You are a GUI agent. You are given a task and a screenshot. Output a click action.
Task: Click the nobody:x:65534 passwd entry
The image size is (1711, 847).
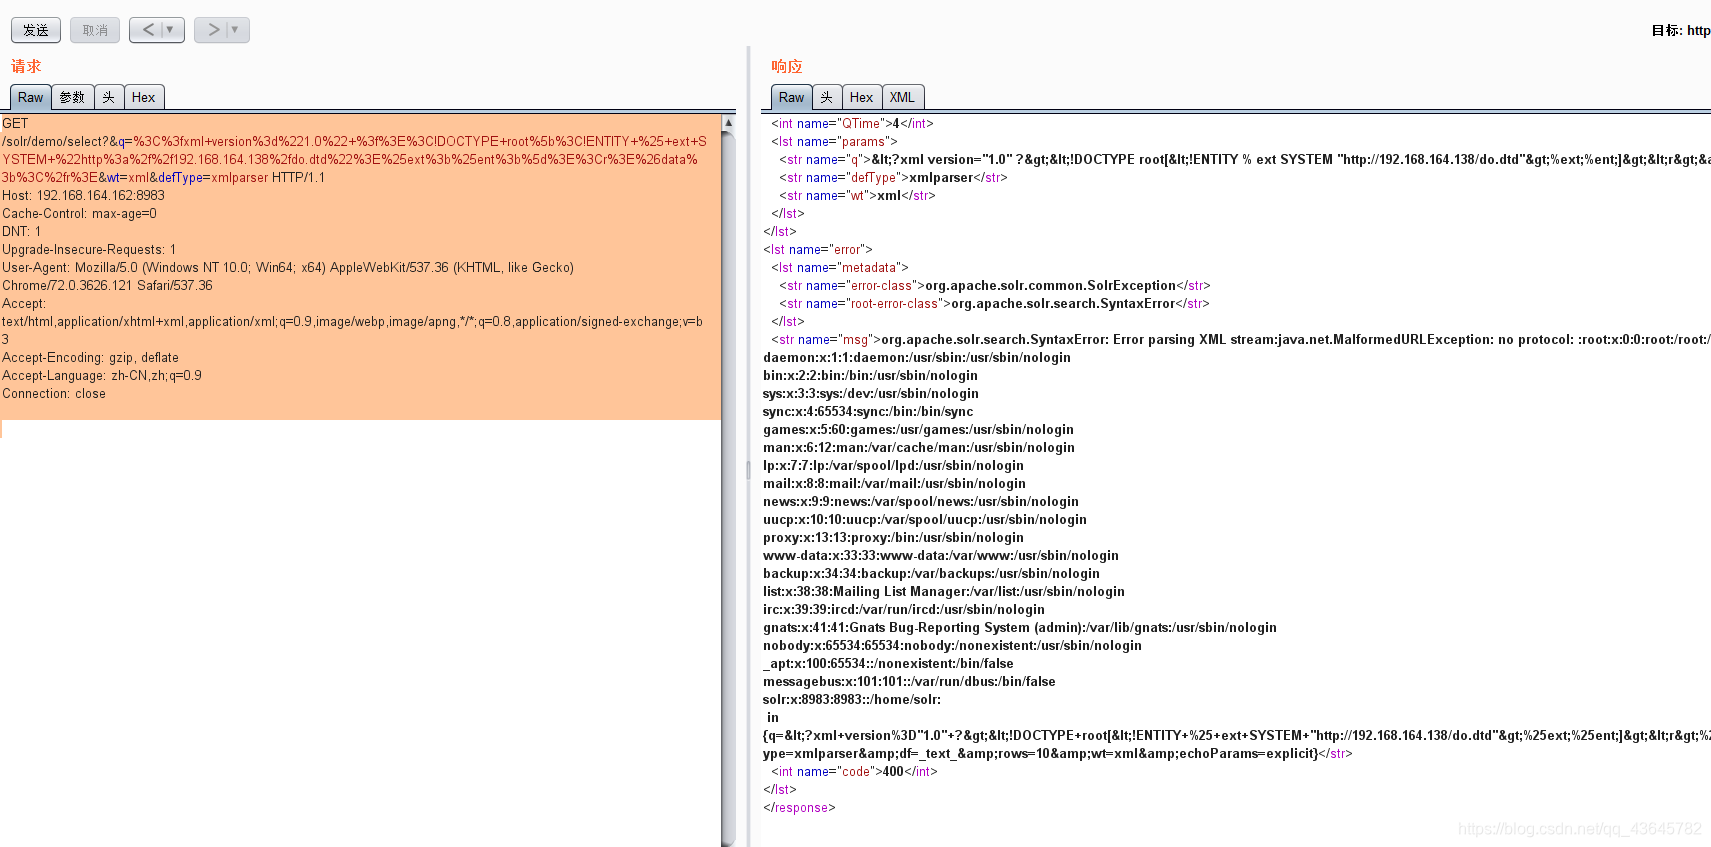[x=952, y=645]
